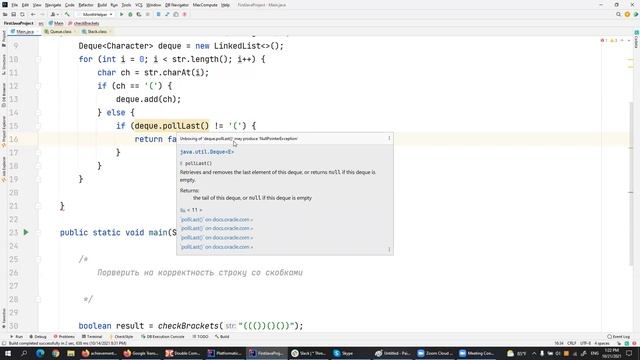This screenshot has height=360, width=640.
Task: Click Main breadcrumb in navigation bar
Action: point(56,23)
